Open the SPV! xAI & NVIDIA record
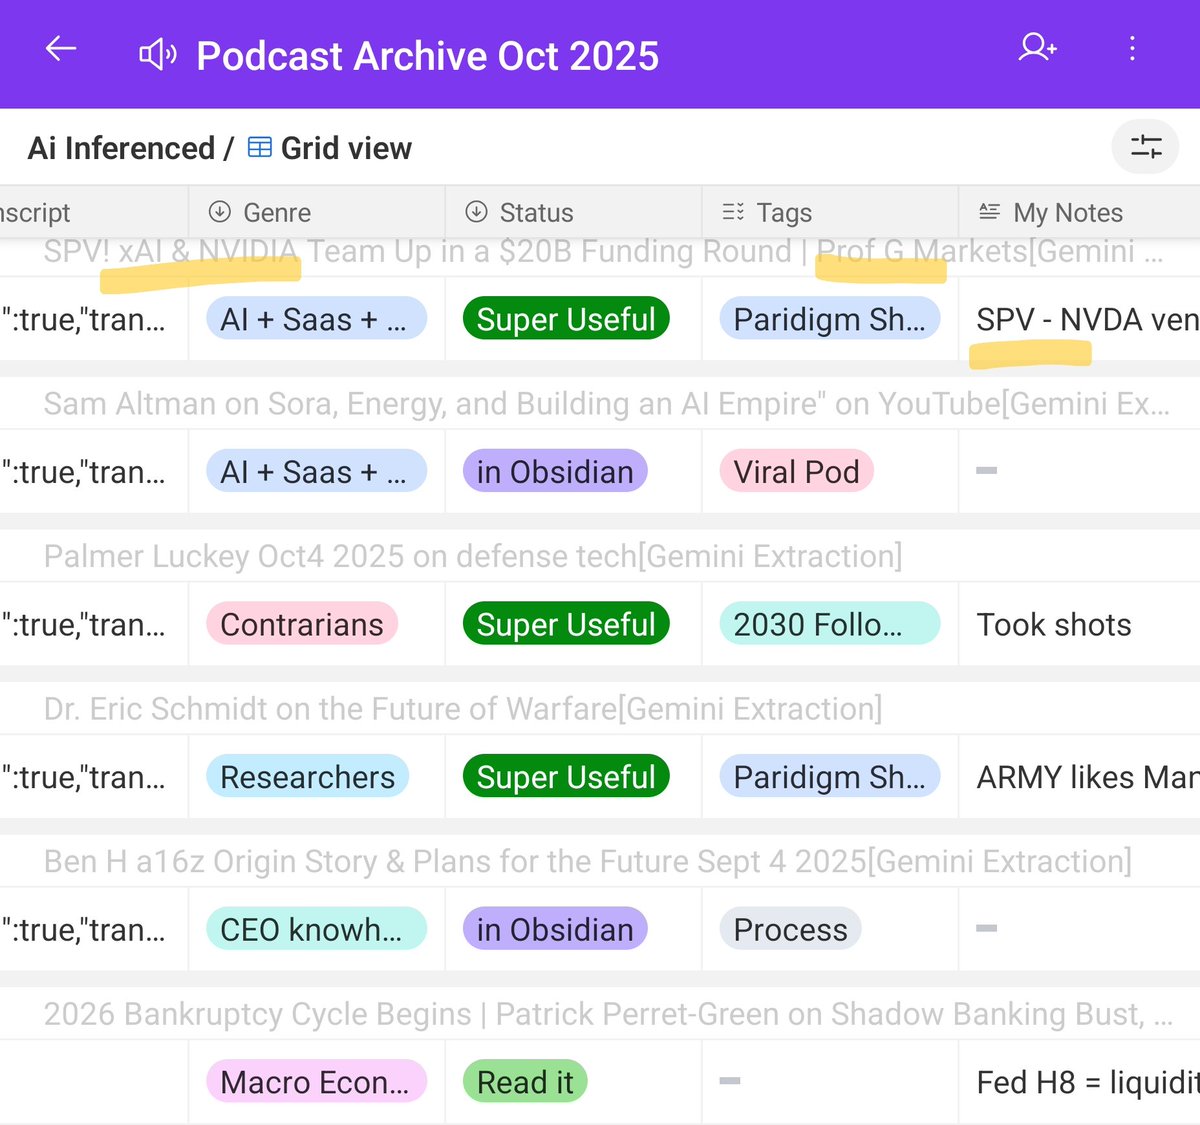 603,252
